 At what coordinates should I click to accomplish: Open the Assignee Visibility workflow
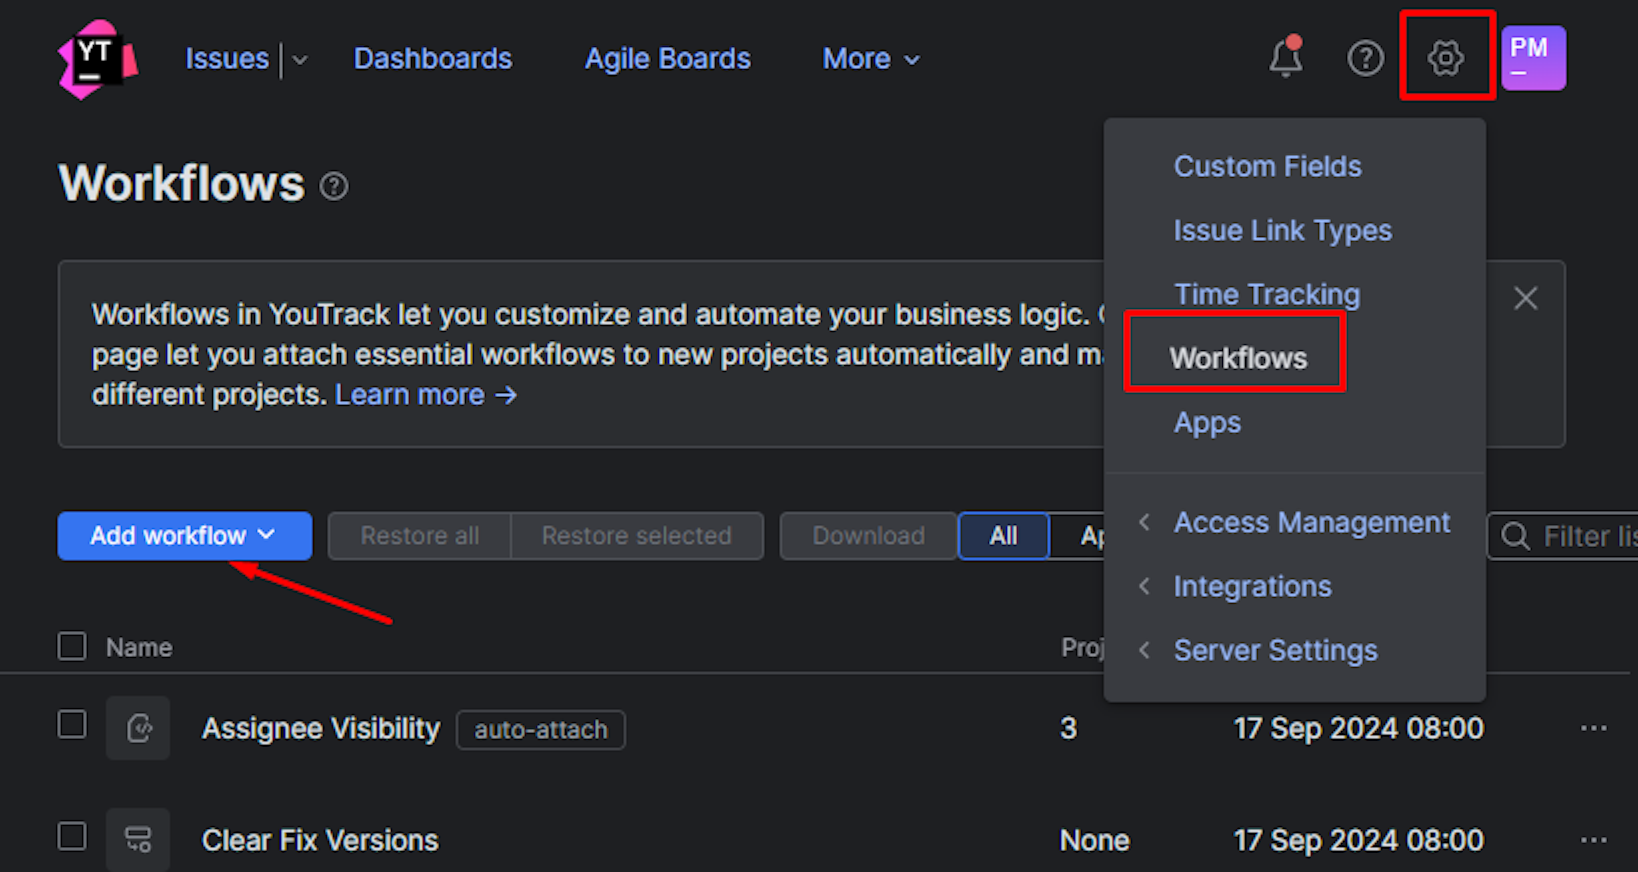[321, 729]
